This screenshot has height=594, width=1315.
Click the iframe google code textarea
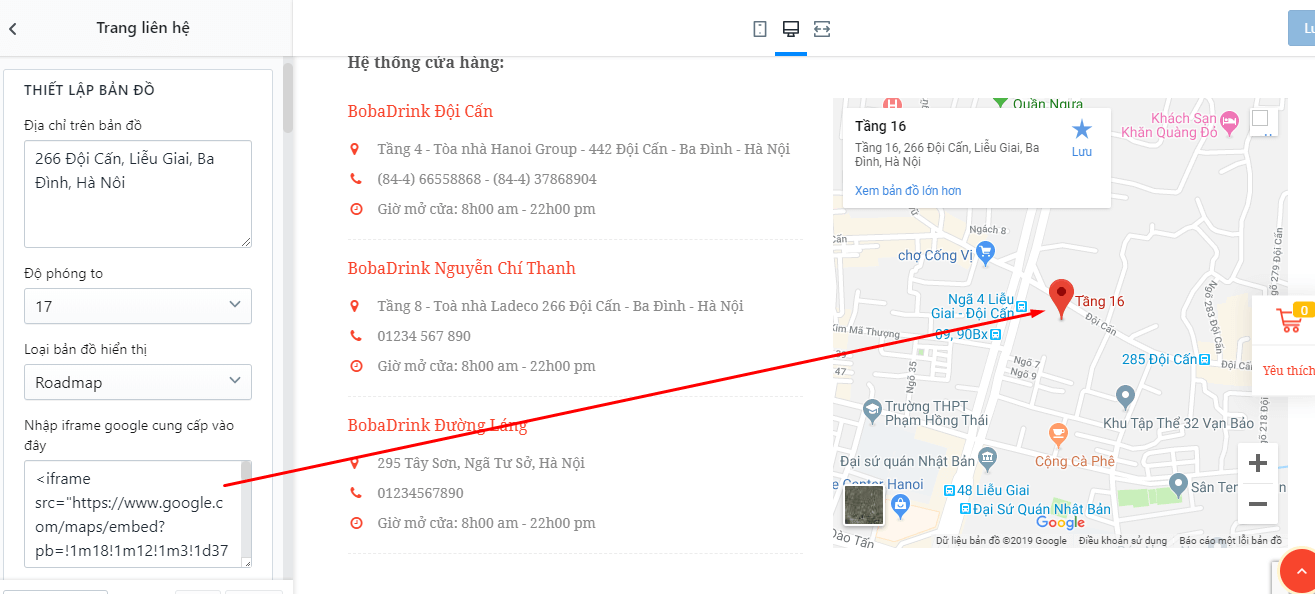coord(138,514)
